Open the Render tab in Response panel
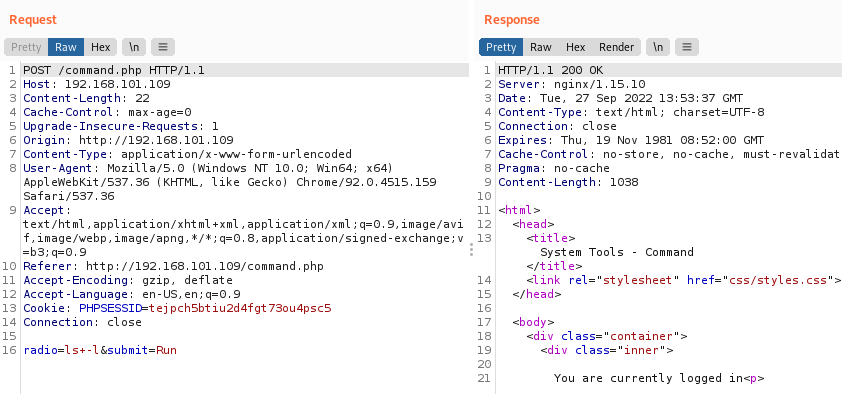The width and height of the screenshot is (842, 394). tap(616, 47)
